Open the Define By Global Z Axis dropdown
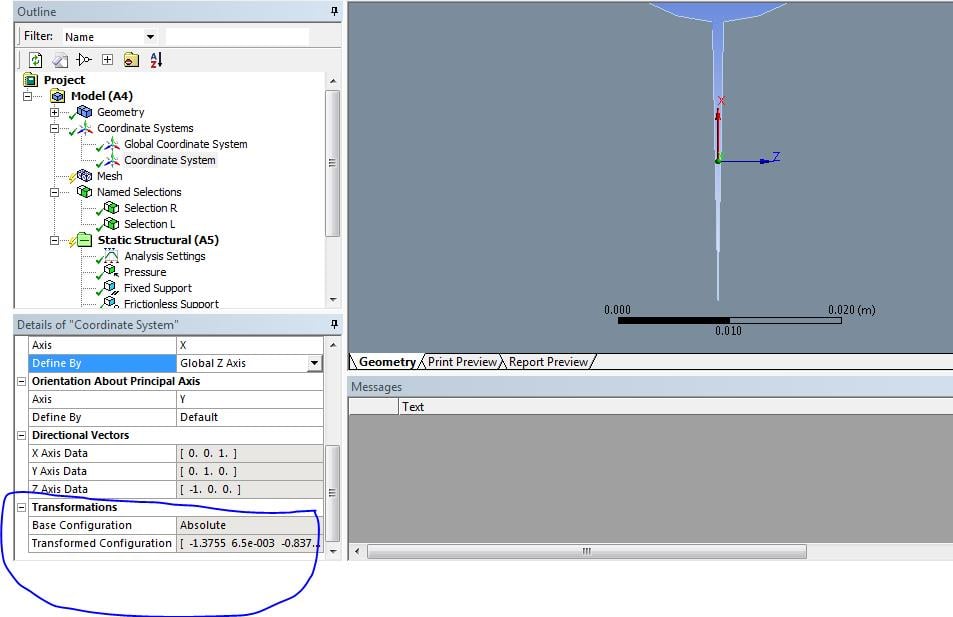 click(314, 363)
